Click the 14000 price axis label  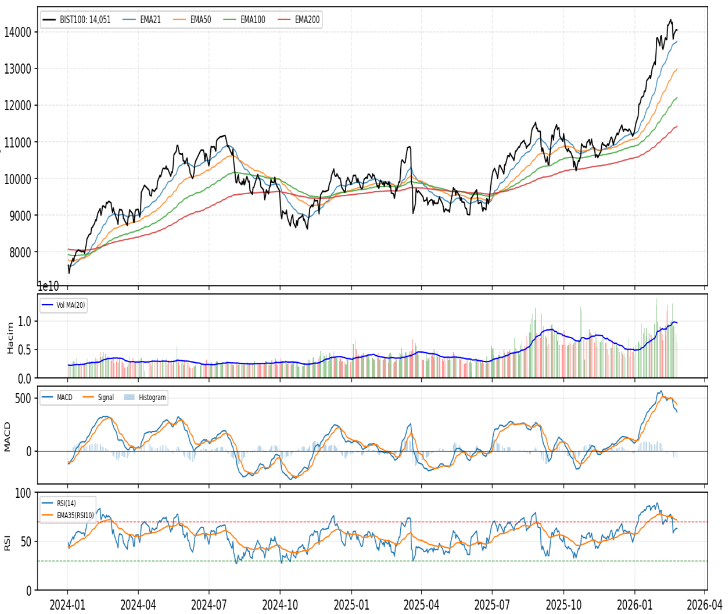[x=19, y=32]
